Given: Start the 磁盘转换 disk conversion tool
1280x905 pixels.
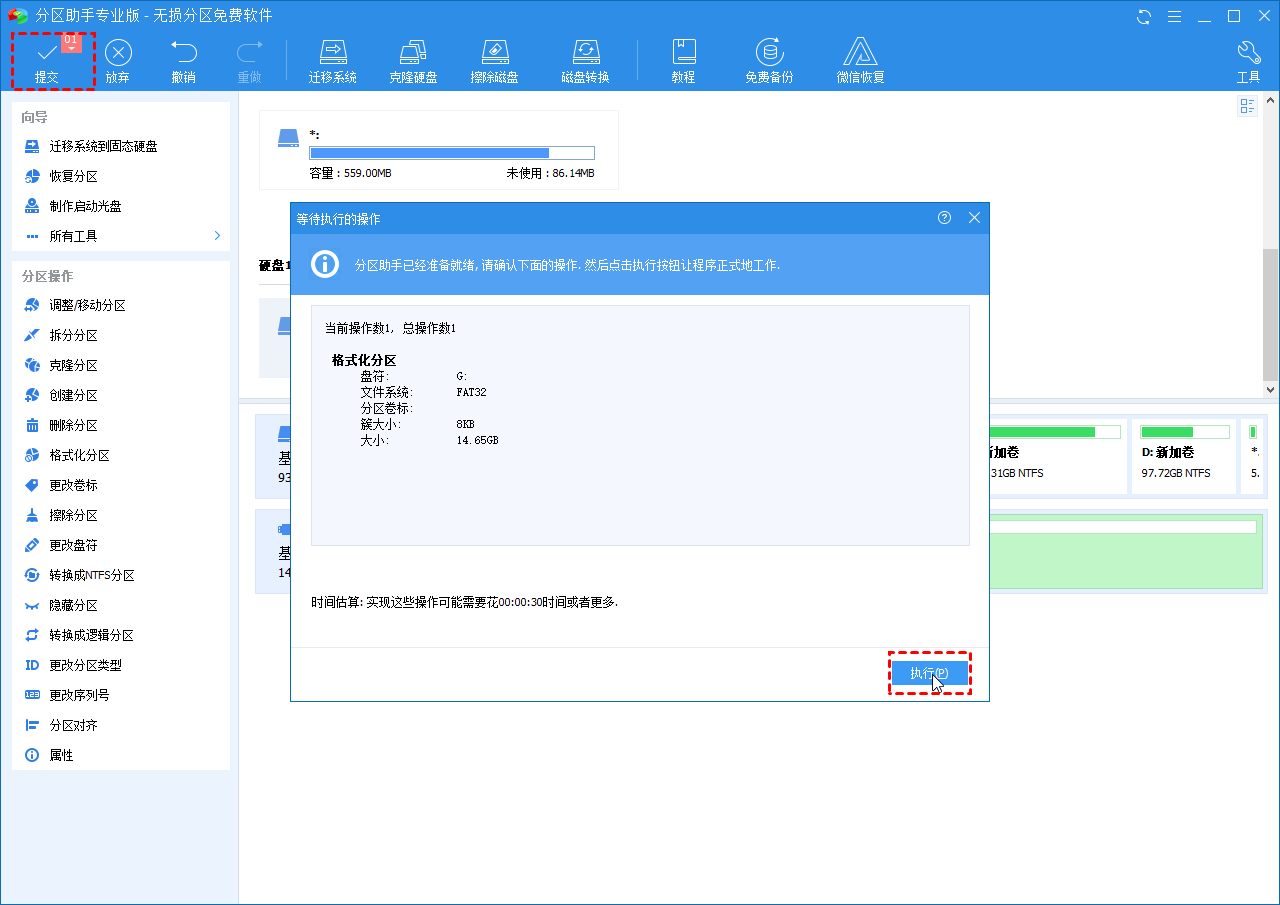Looking at the screenshot, I should 585,58.
